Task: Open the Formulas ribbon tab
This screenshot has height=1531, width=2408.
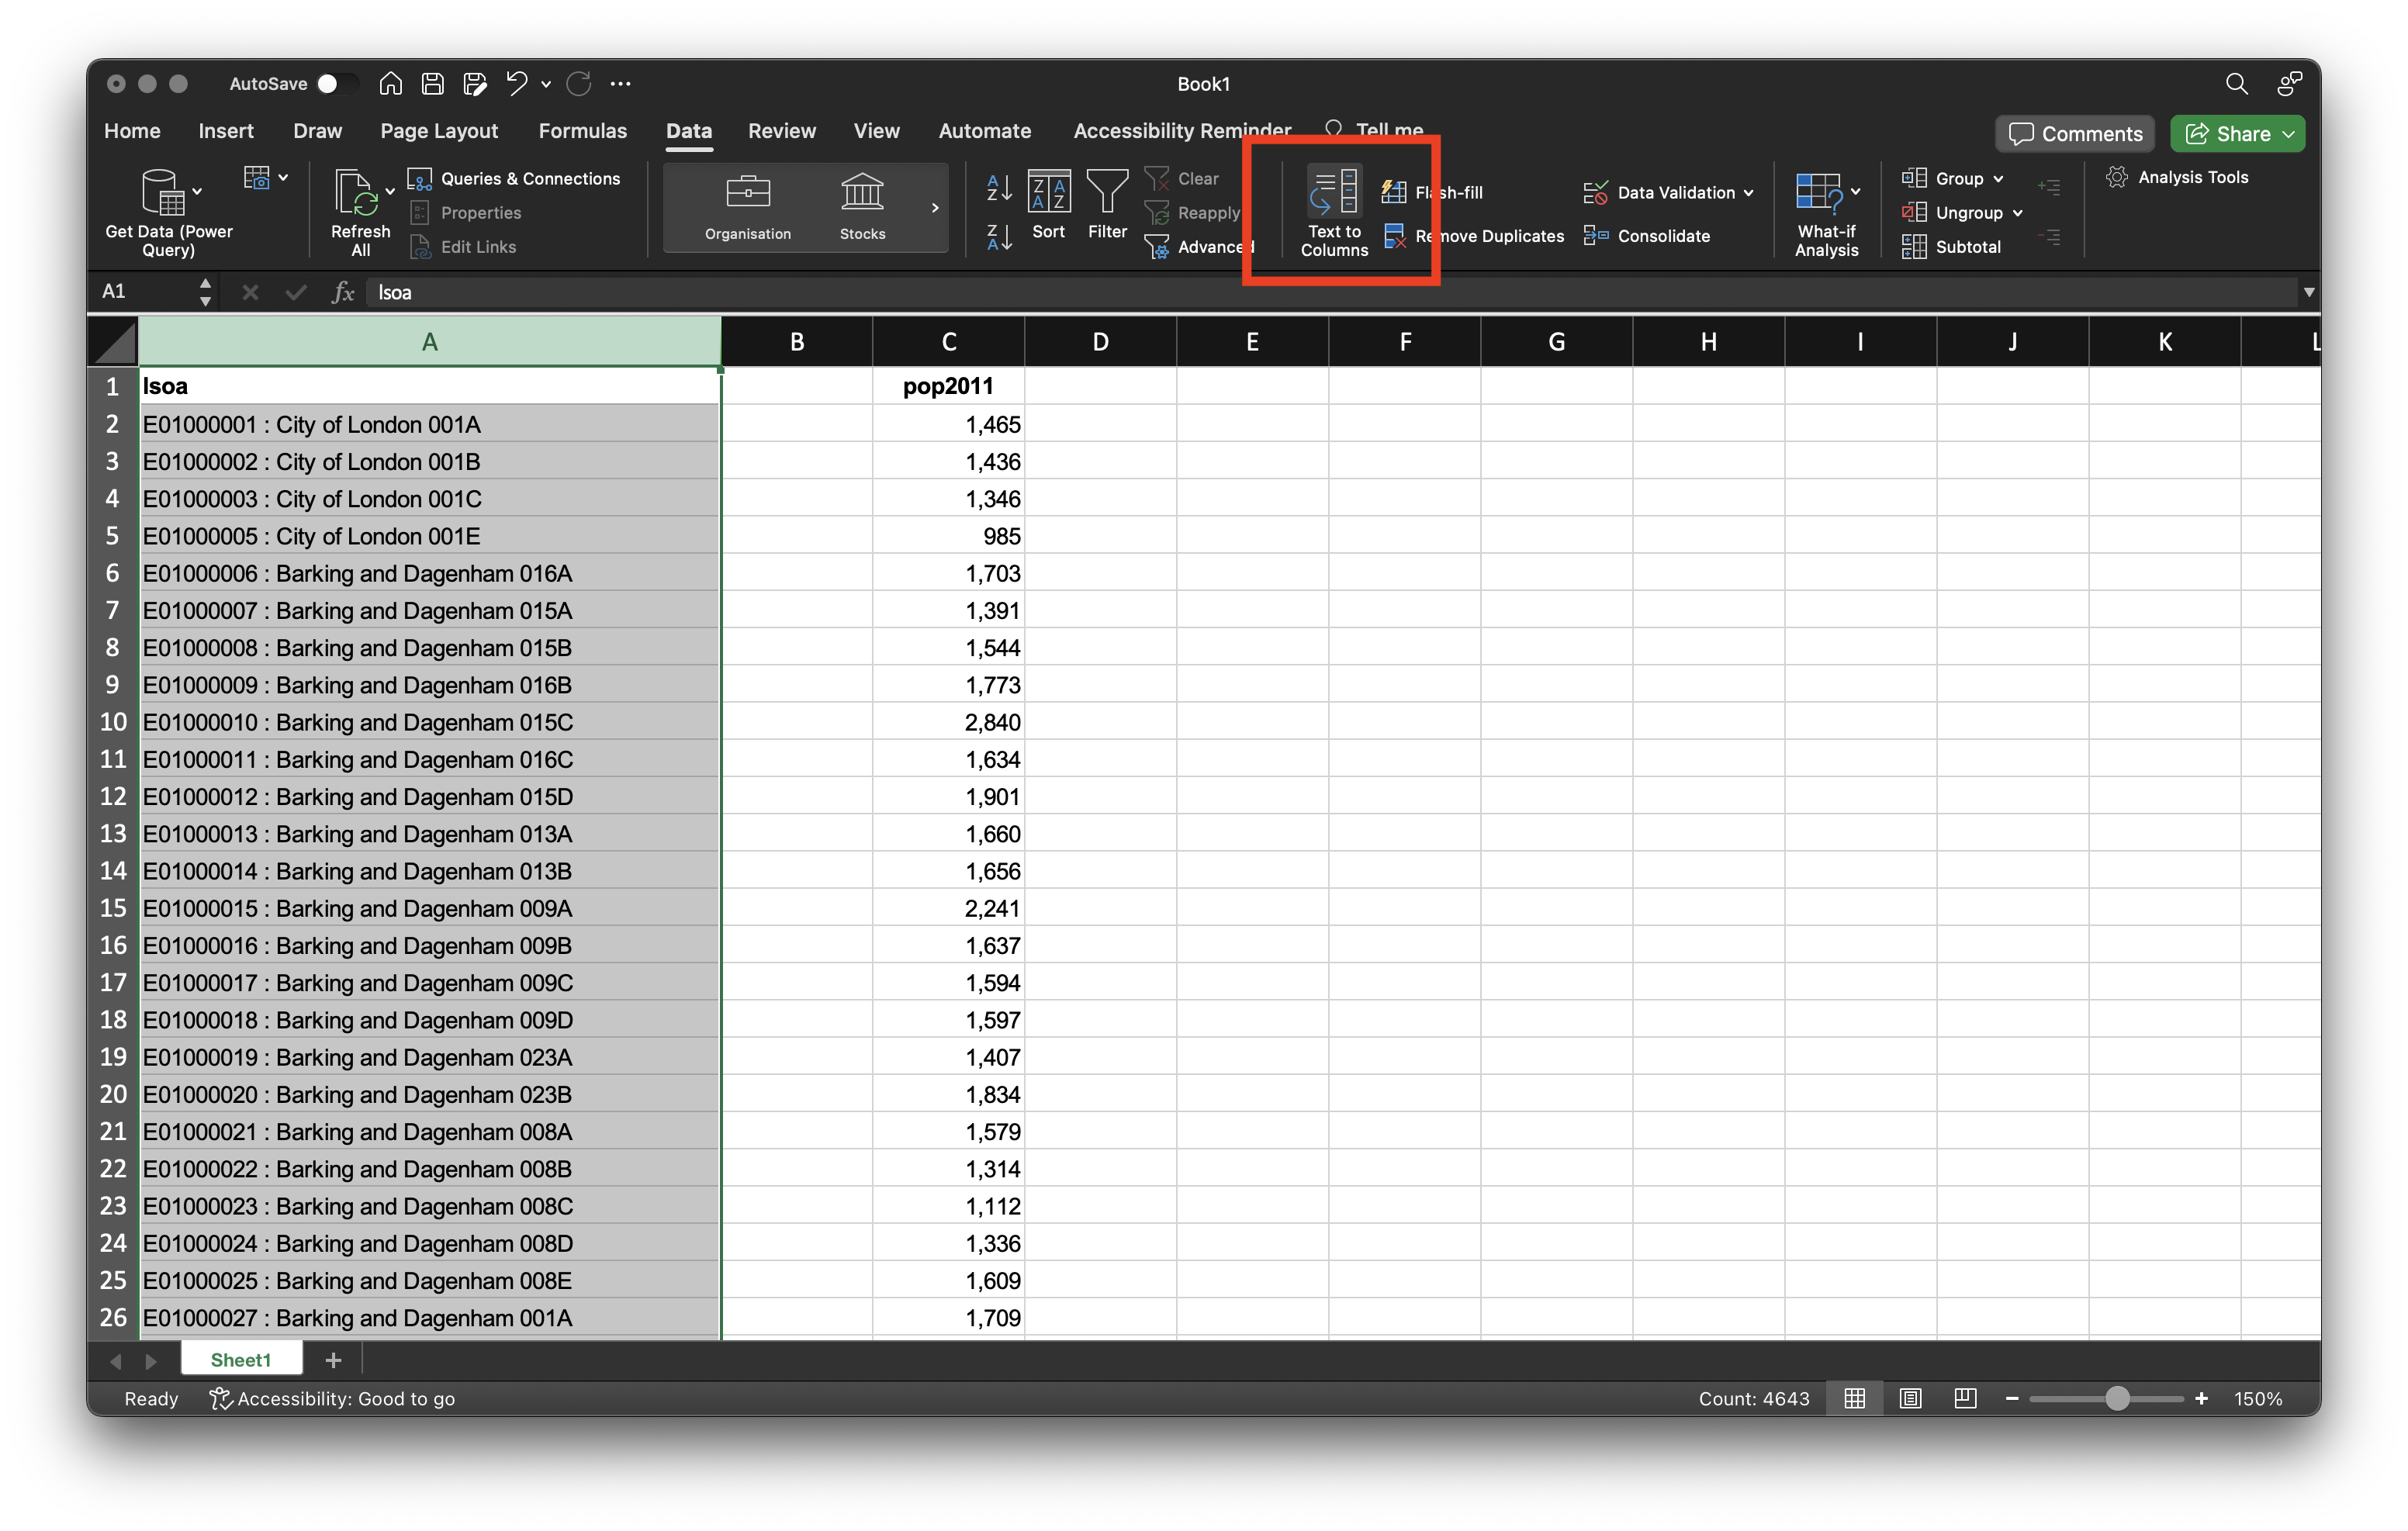Action: 582,131
